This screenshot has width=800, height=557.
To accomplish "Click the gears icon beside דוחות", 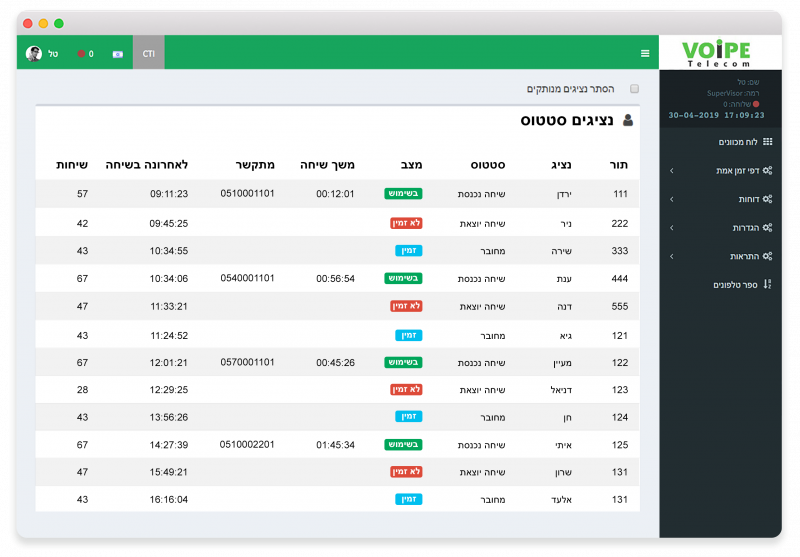I will click(767, 199).
